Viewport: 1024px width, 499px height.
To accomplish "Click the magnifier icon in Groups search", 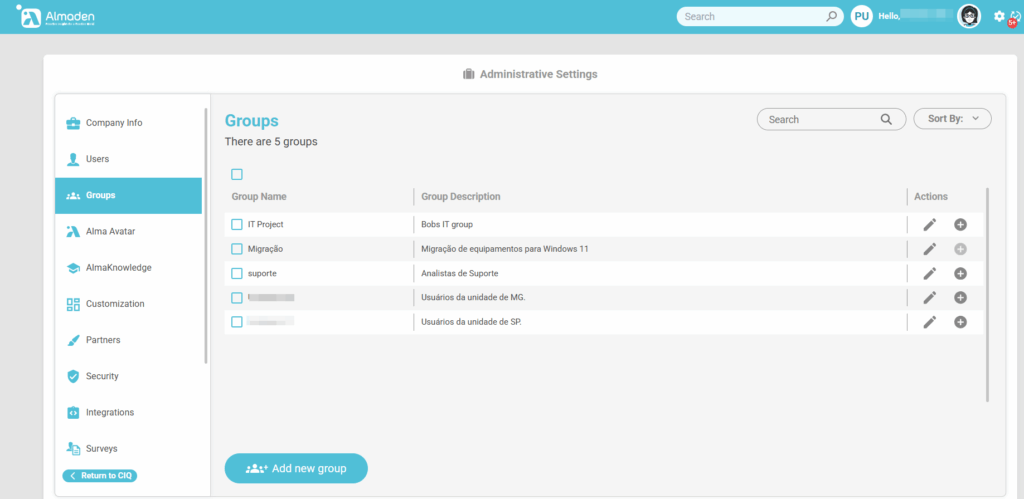I will (886, 119).
